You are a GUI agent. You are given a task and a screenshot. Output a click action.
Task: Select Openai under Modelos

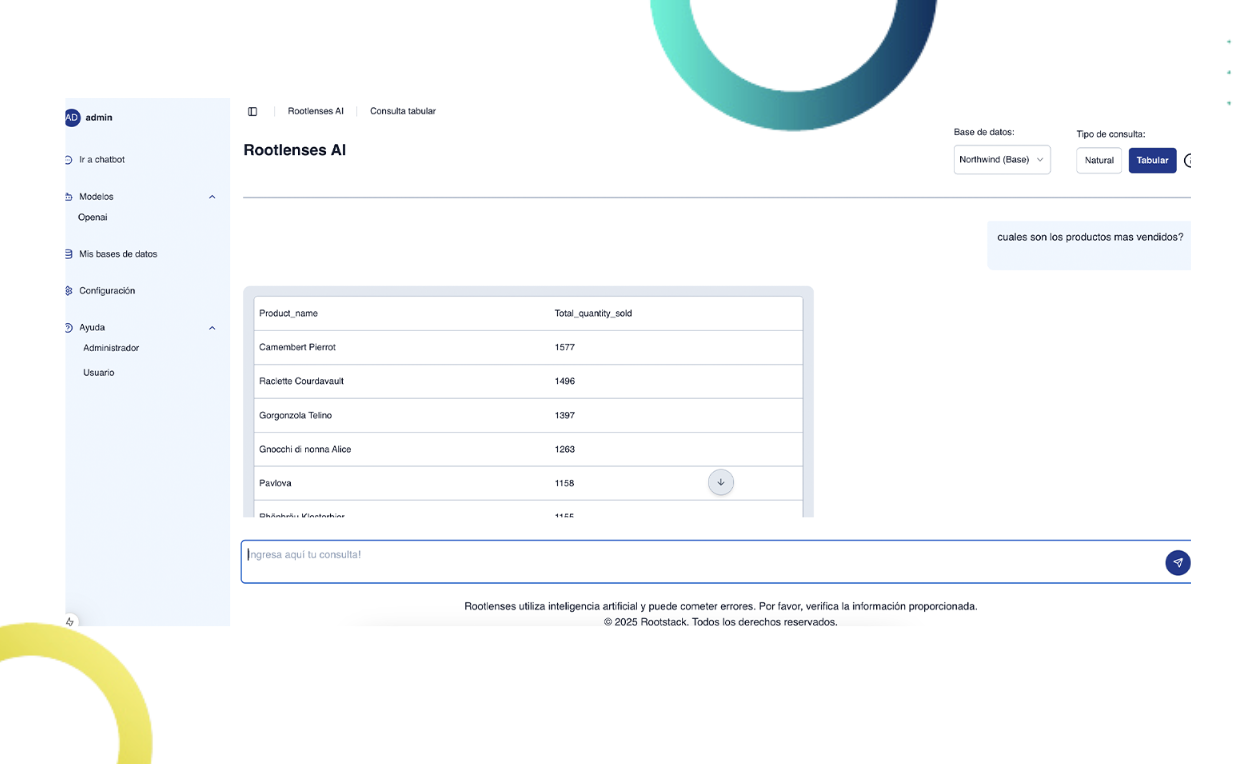(x=93, y=217)
